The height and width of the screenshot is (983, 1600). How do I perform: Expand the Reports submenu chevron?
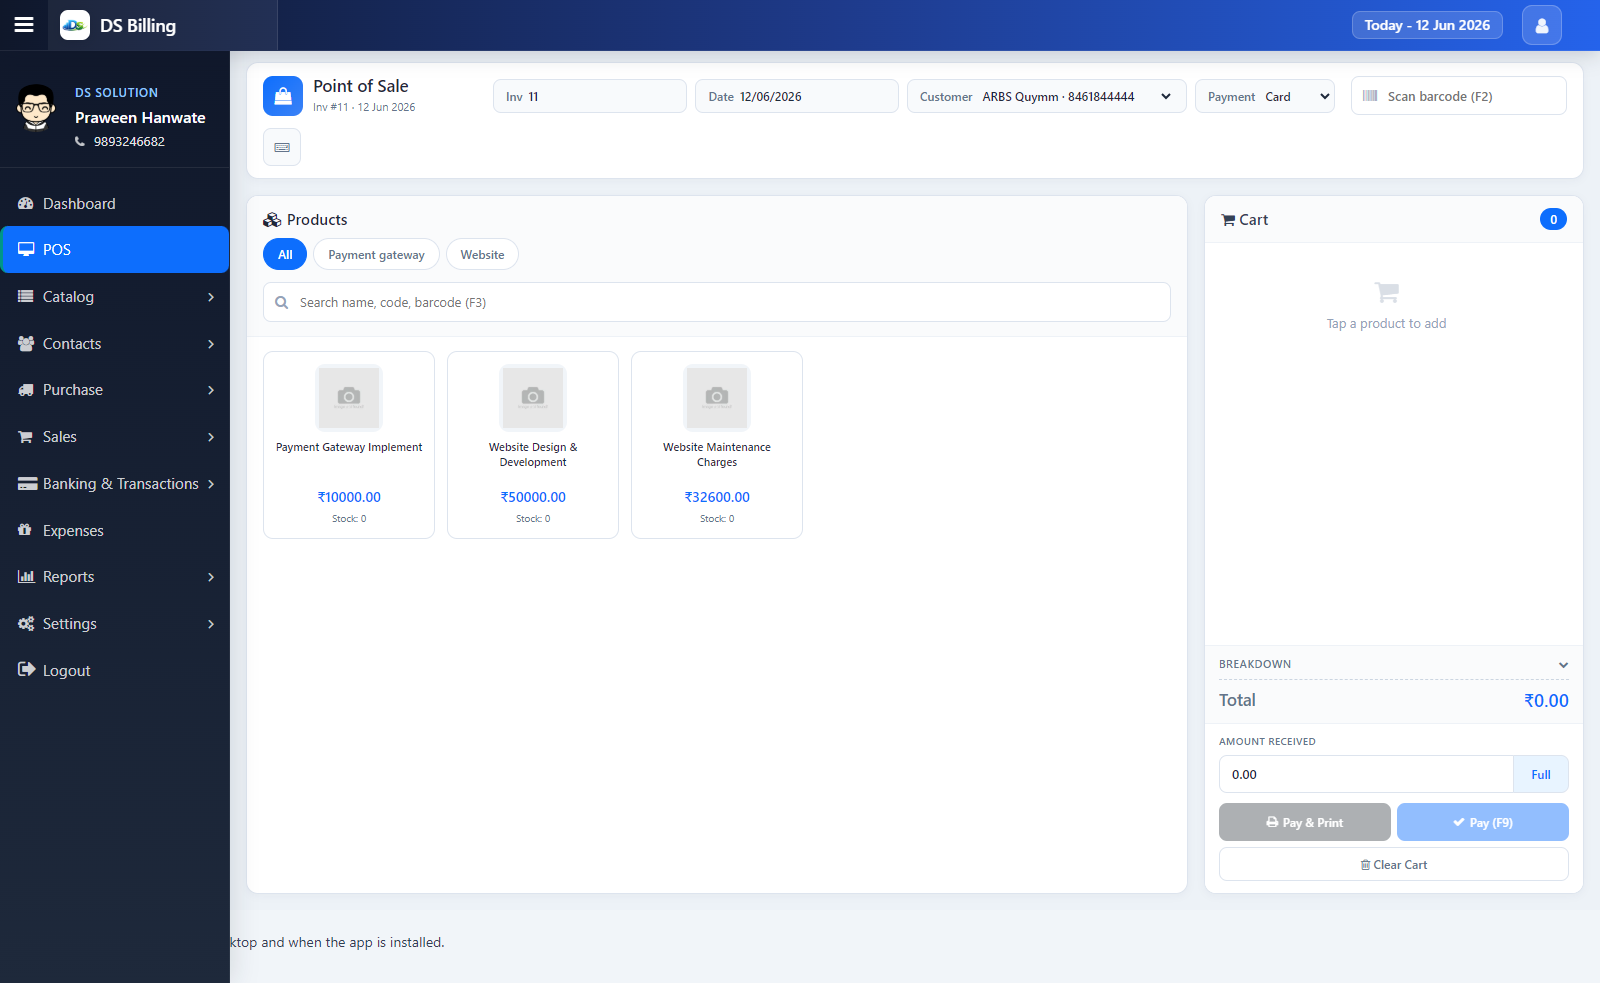[x=211, y=577]
